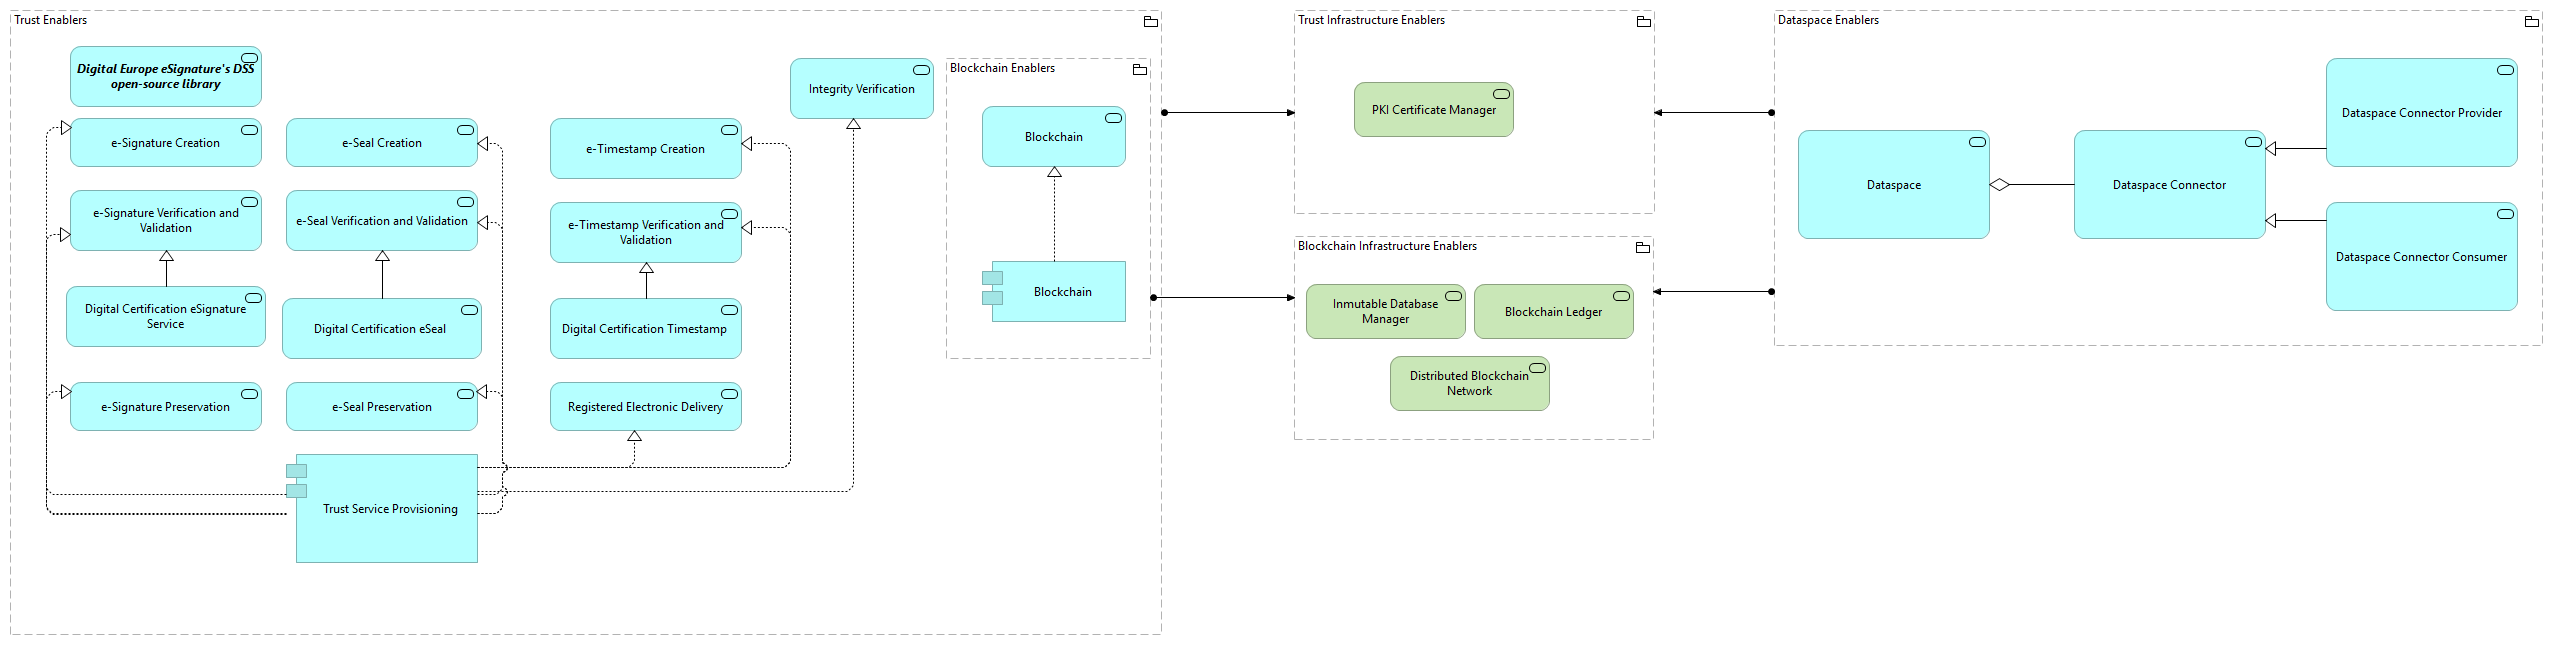Click the Trust Enablers group folder icon

tap(1150, 21)
